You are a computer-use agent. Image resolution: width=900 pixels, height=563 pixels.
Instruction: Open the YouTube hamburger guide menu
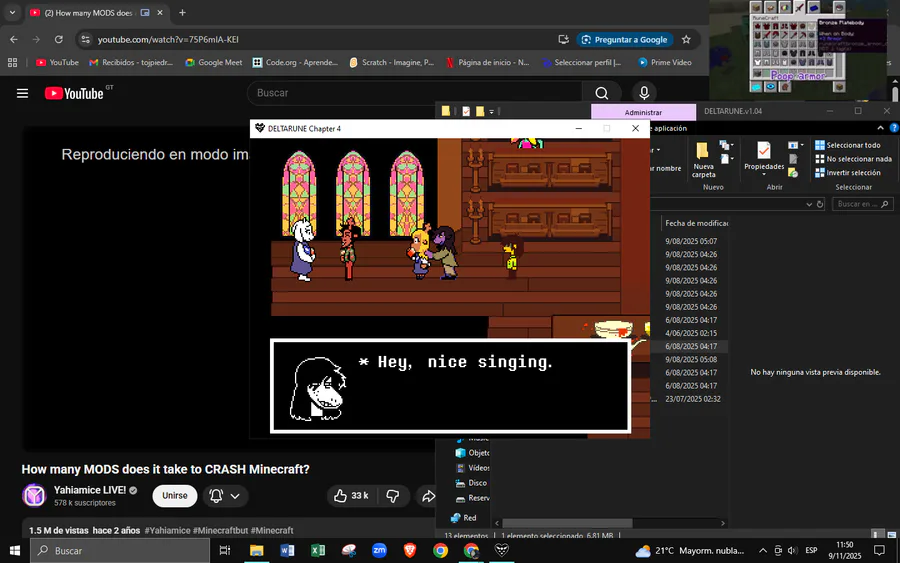coord(22,93)
